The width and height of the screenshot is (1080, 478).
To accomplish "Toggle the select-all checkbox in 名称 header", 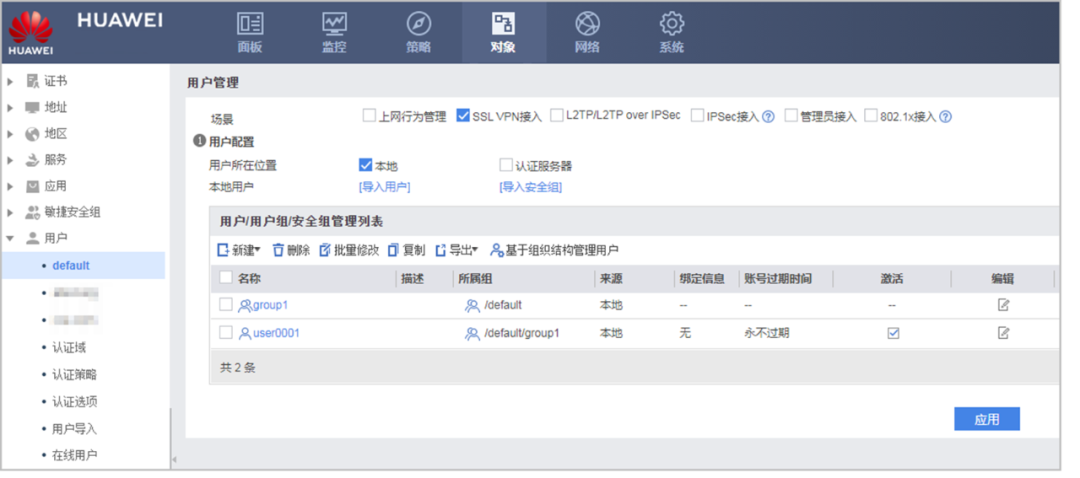I will point(225,278).
